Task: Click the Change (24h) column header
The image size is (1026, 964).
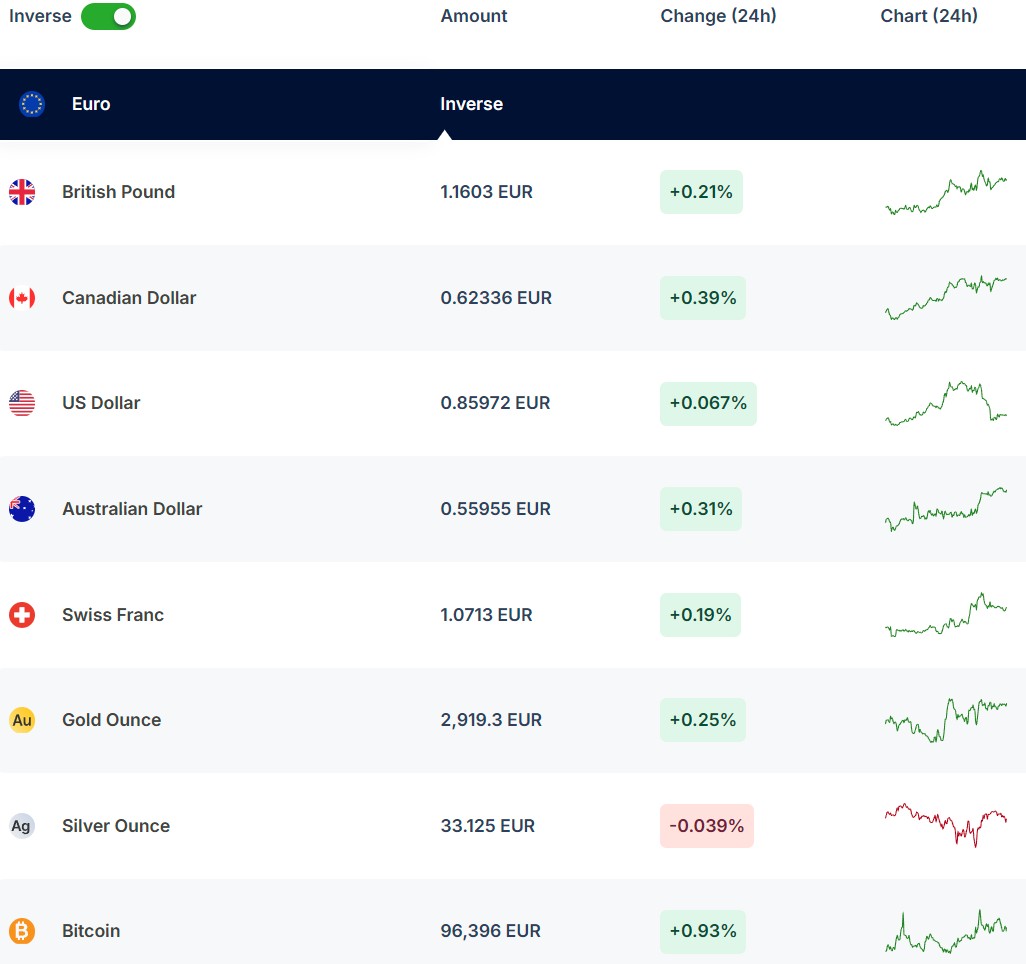Action: pos(718,16)
